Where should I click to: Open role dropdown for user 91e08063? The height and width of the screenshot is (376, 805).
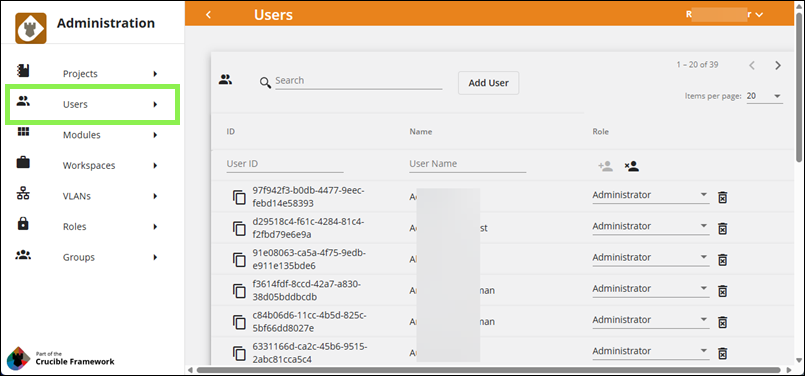650,258
